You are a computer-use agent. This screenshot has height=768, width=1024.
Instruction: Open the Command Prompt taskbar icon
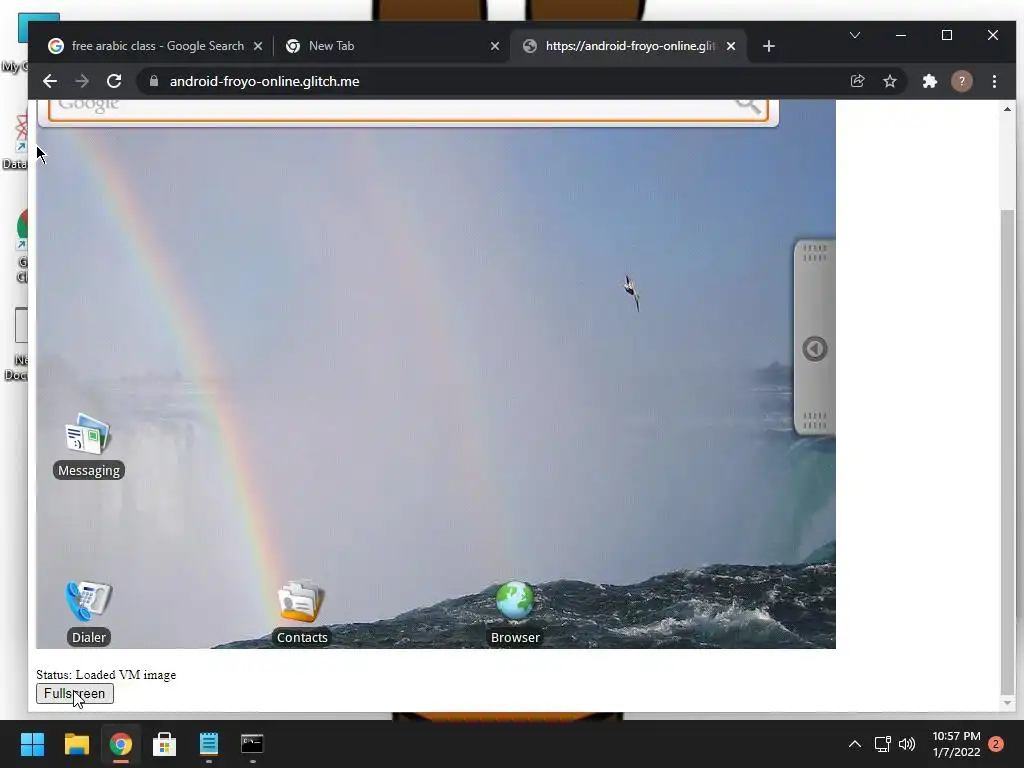pyautogui.click(x=252, y=744)
